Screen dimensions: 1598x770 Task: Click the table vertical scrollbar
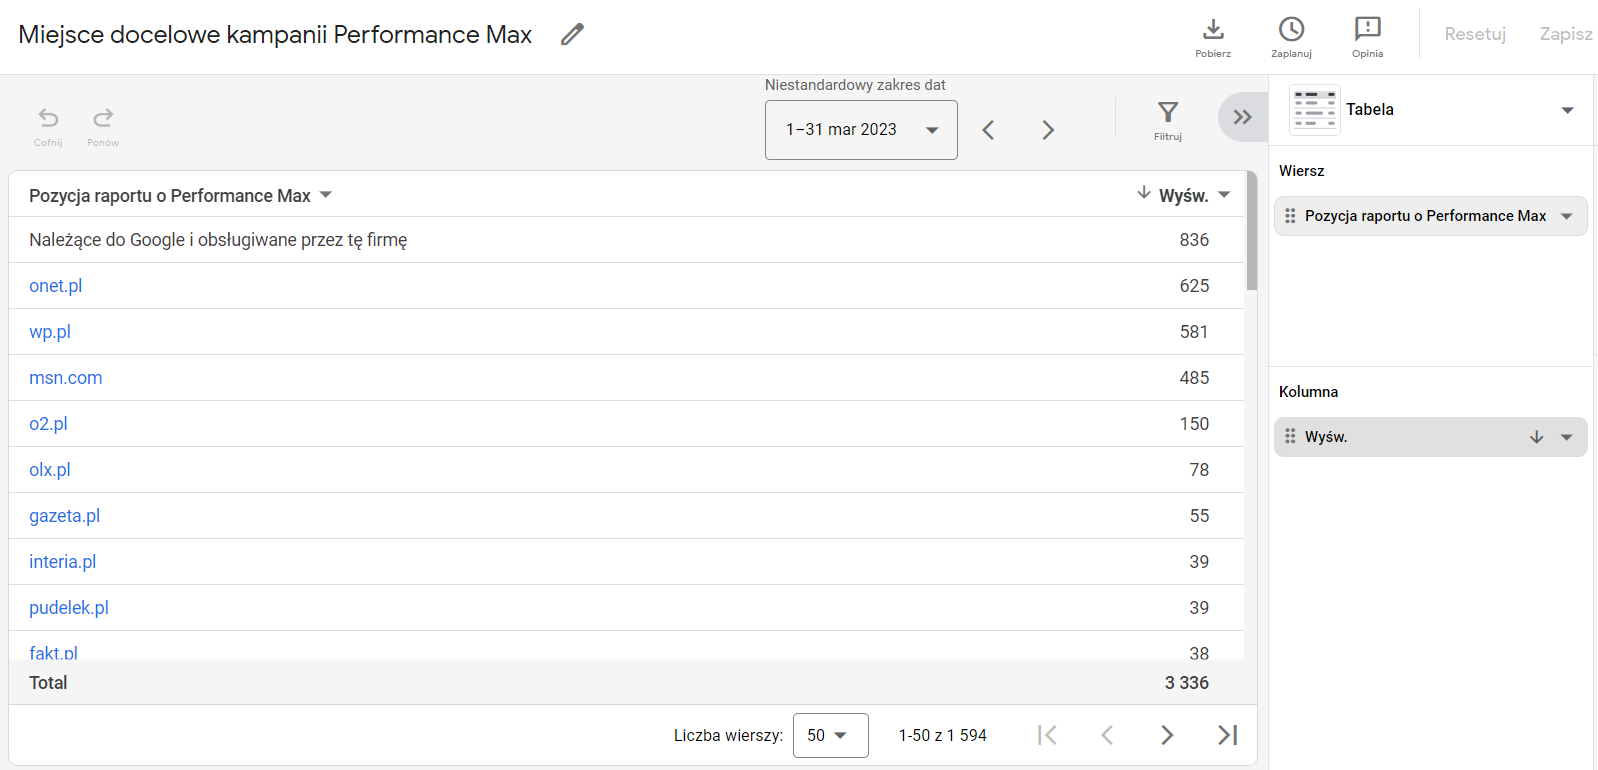pos(1252,232)
